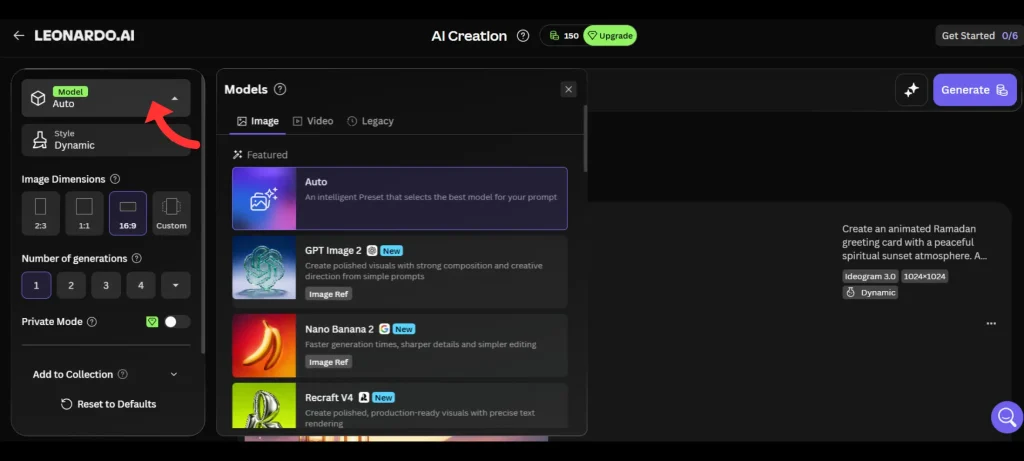Screen dimensions: 1024x461
Task: Select the 1:1 aspect ratio
Action: click(84, 214)
